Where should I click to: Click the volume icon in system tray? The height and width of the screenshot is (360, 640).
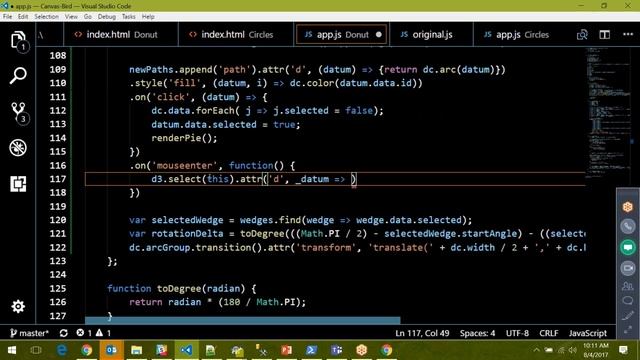[573, 350]
